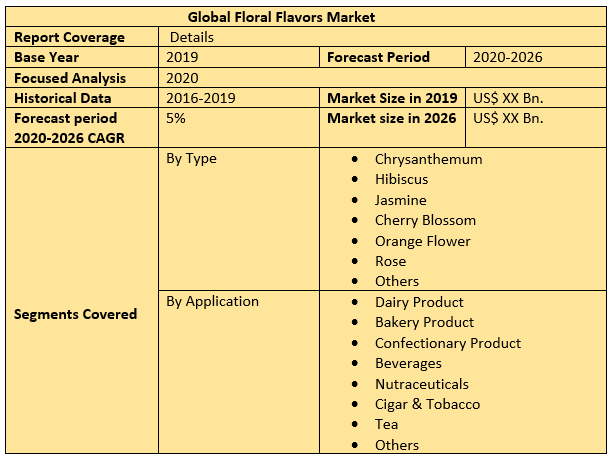Click the Focused Analysis label
This screenshot has width=614, height=463.
coord(70,78)
